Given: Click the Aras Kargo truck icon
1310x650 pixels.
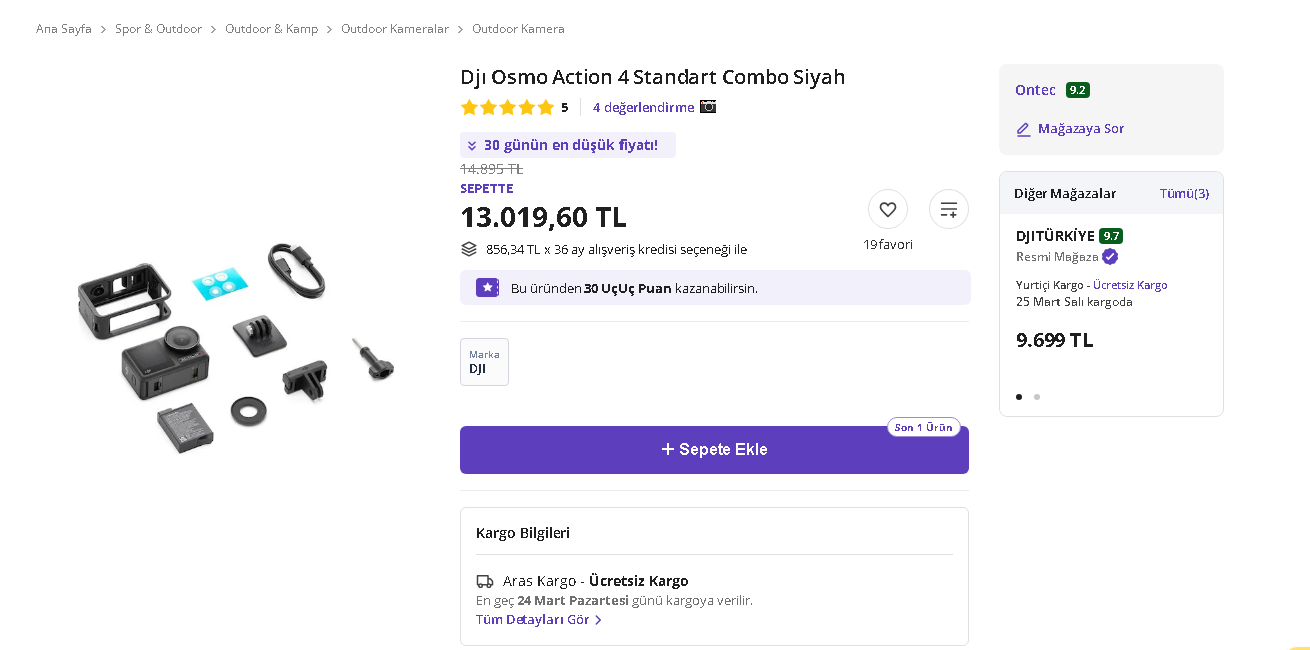Looking at the screenshot, I should [485, 581].
